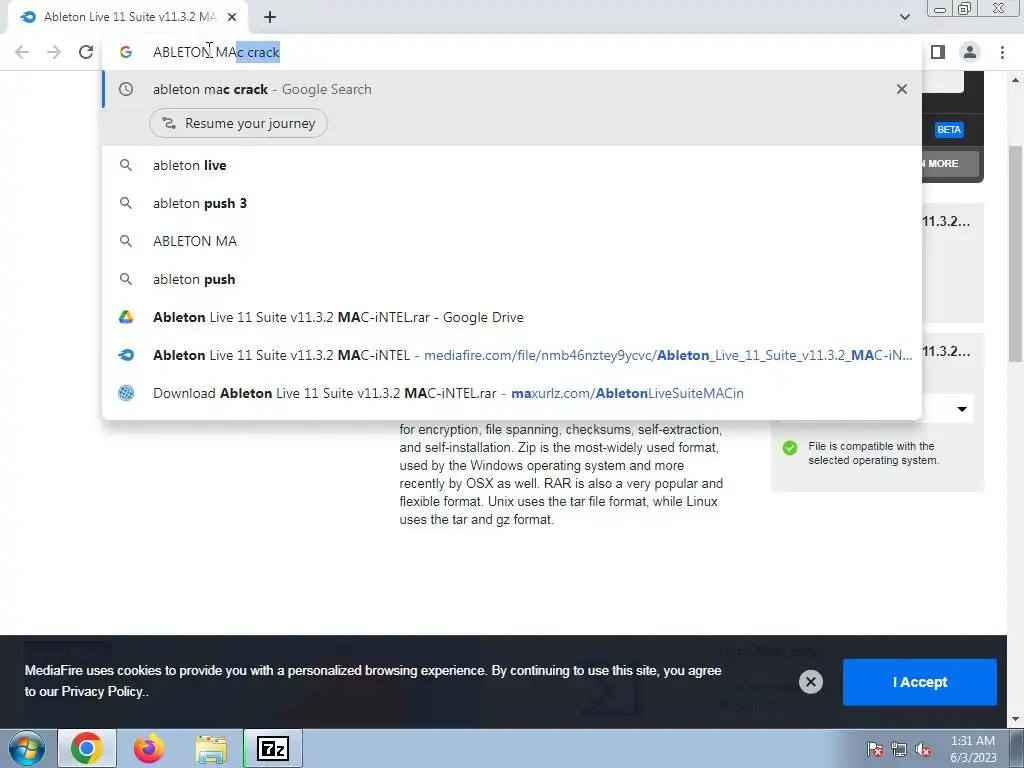The width and height of the screenshot is (1024, 768).
Task: Open the maxurlz.com Download Ableton suggestion
Action: 512,392
